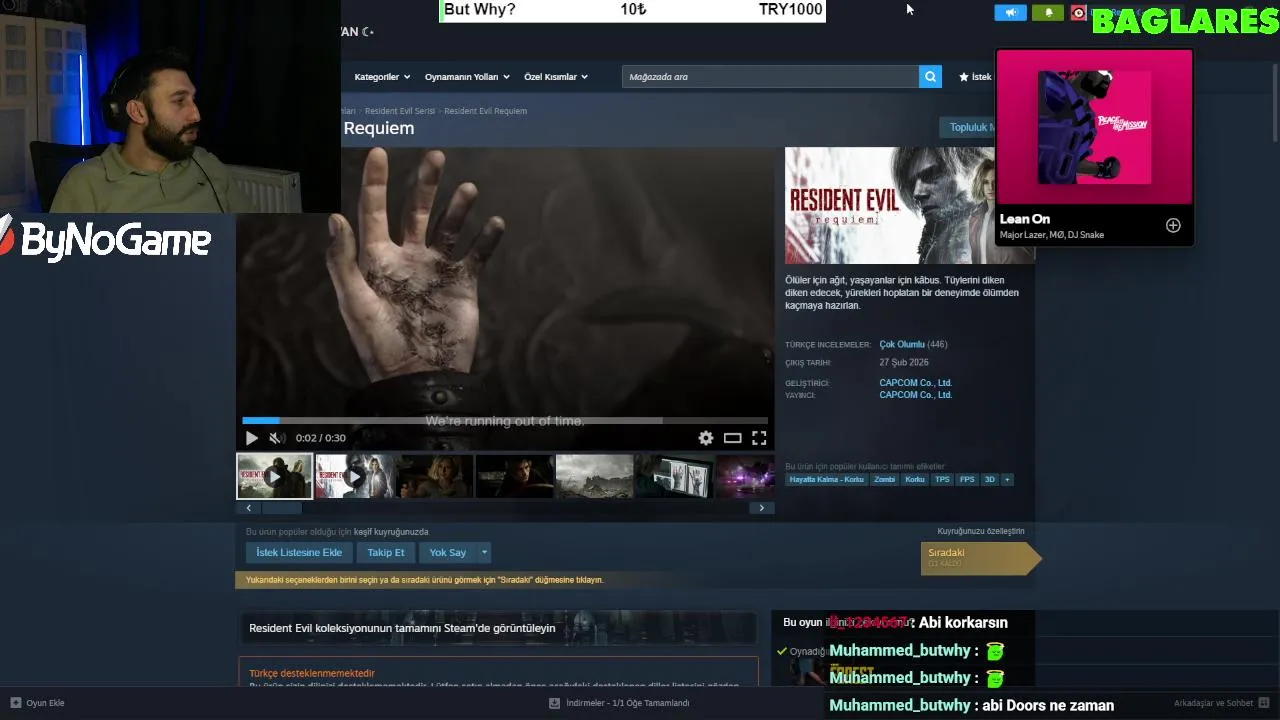Open the Kategoriler dropdown menu
The height and width of the screenshot is (720, 1280).
(x=381, y=77)
